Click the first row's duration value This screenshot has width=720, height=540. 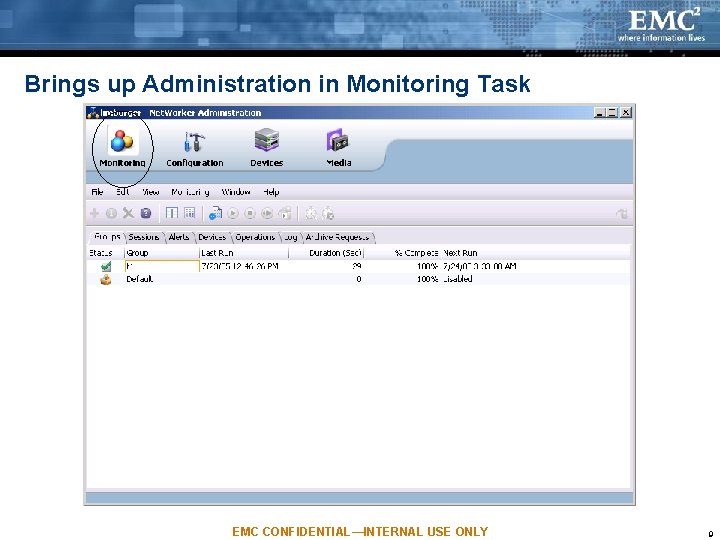(x=357, y=266)
